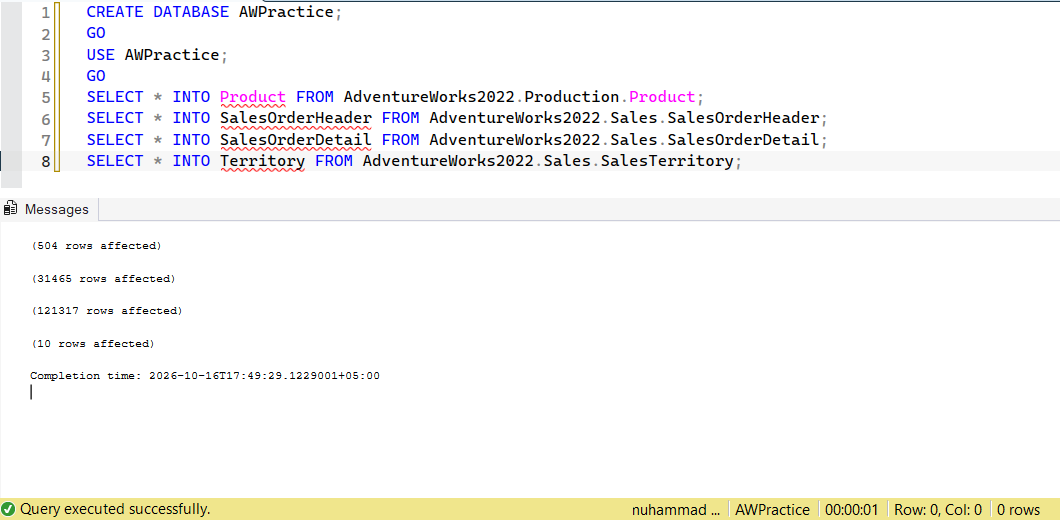Click line number 5 in the gutter

coord(45,97)
